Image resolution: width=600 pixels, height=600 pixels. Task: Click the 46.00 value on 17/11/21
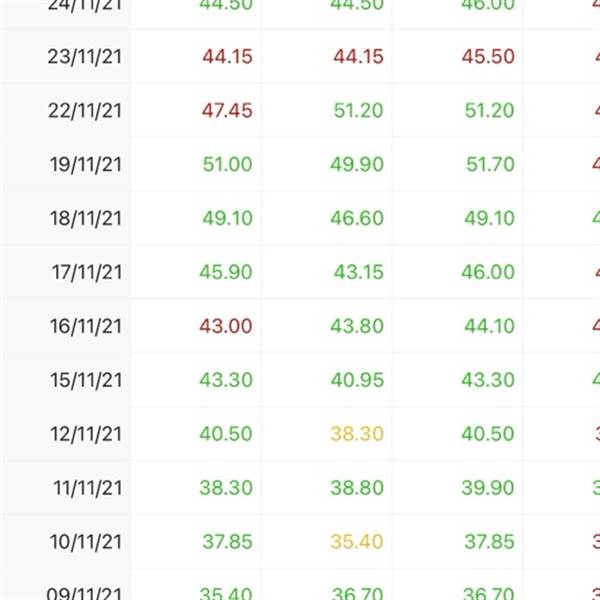(x=488, y=272)
